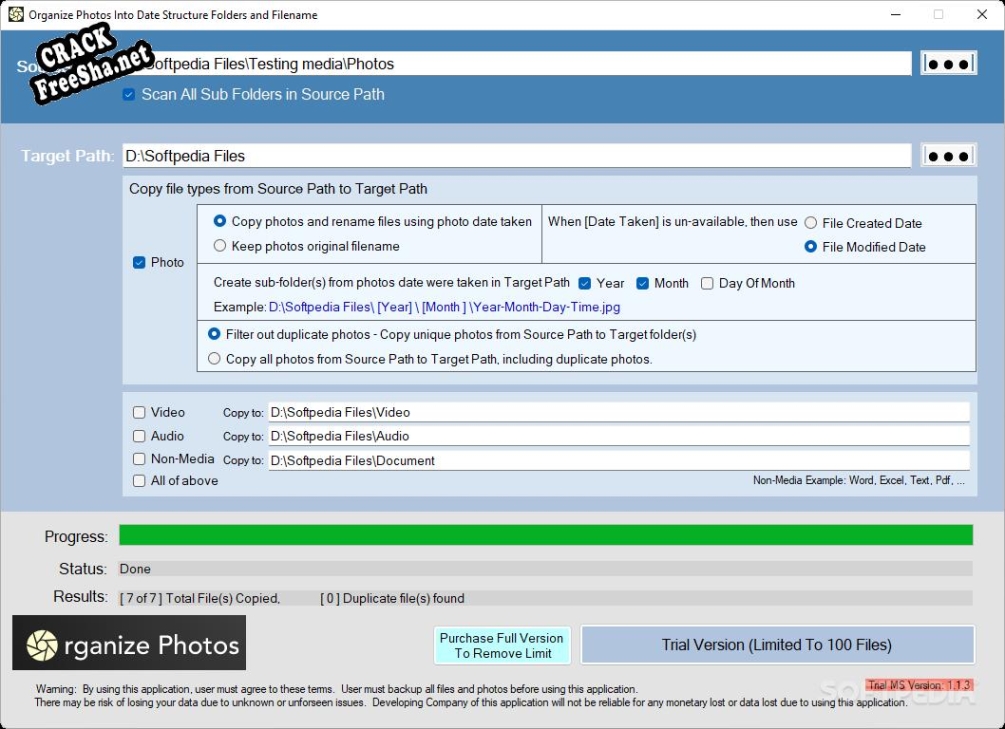Enable the Audio checkbox

(140, 436)
